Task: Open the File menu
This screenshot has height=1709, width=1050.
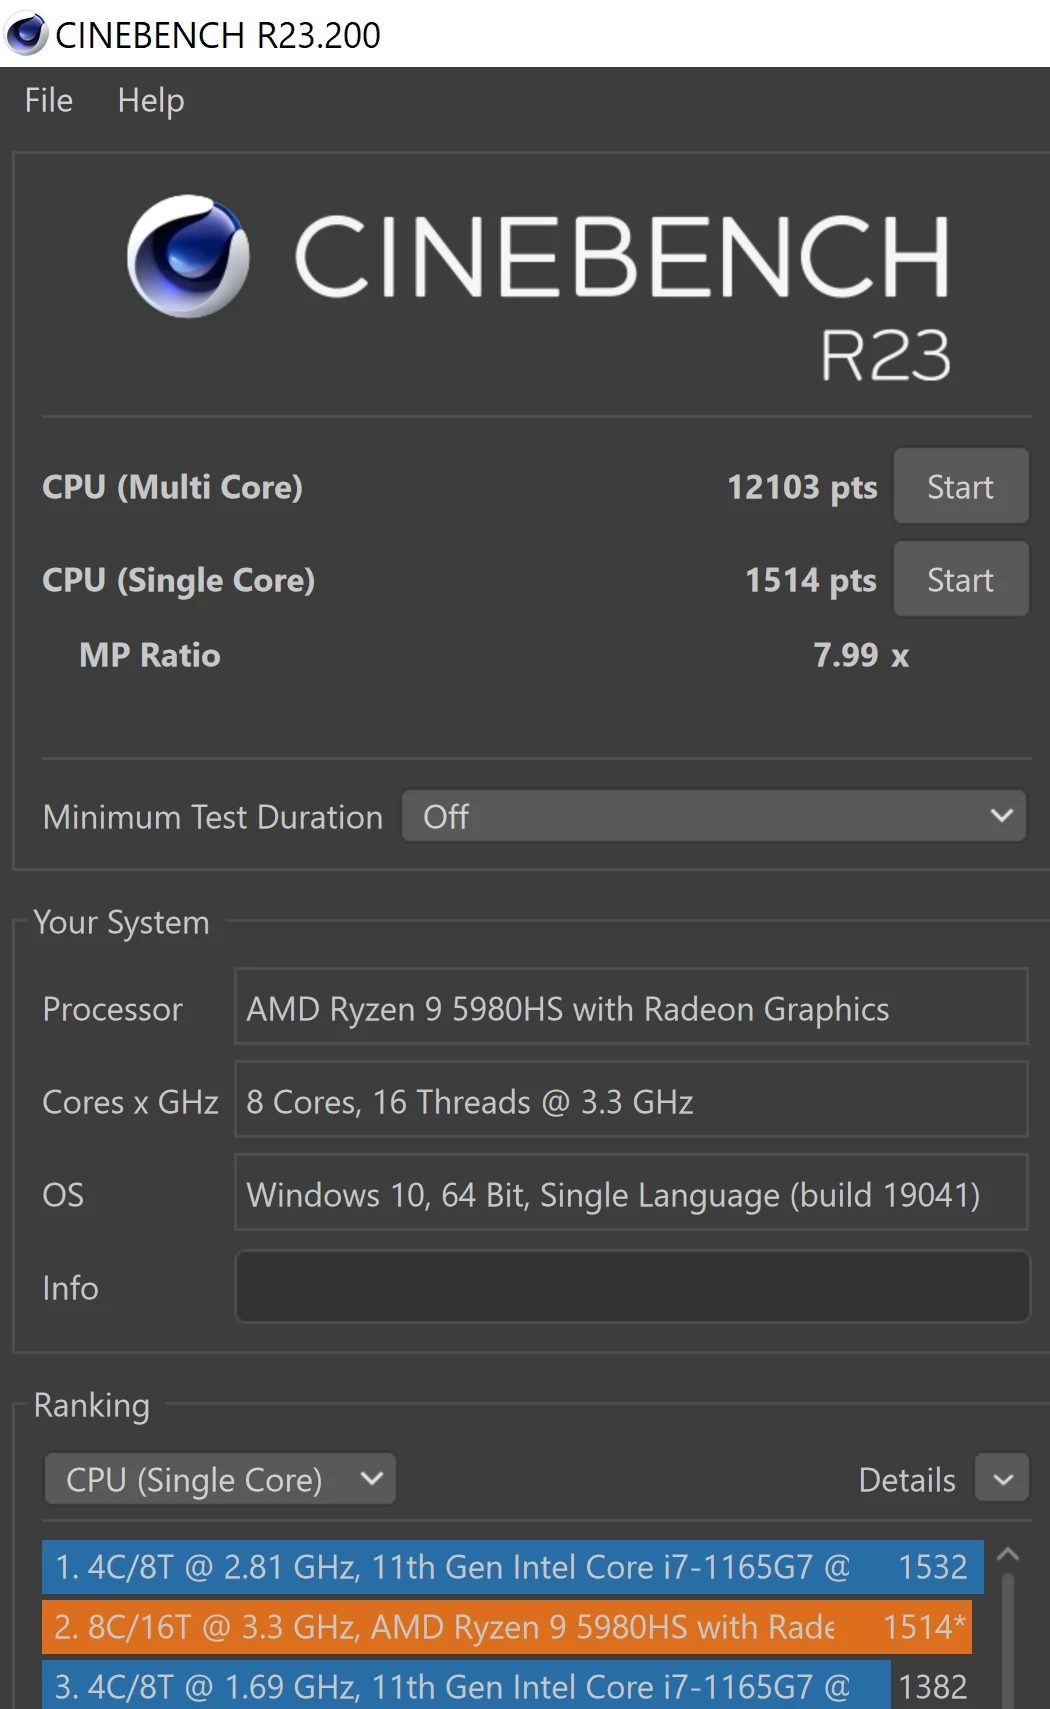Action: pos(49,101)
